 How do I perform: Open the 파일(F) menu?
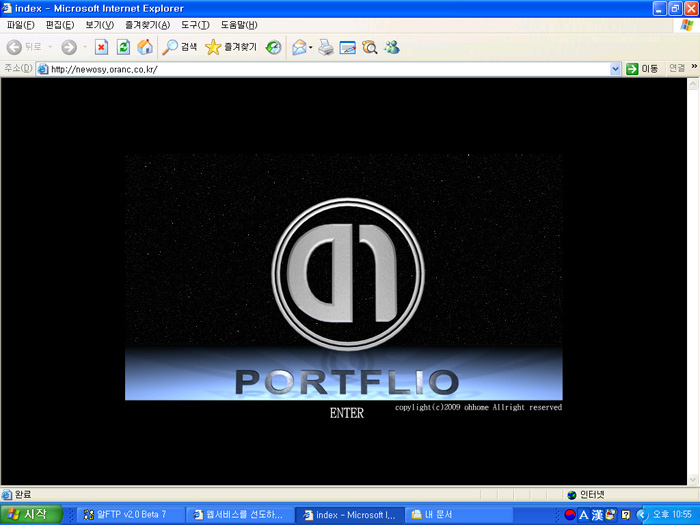[x=20, y=25]
